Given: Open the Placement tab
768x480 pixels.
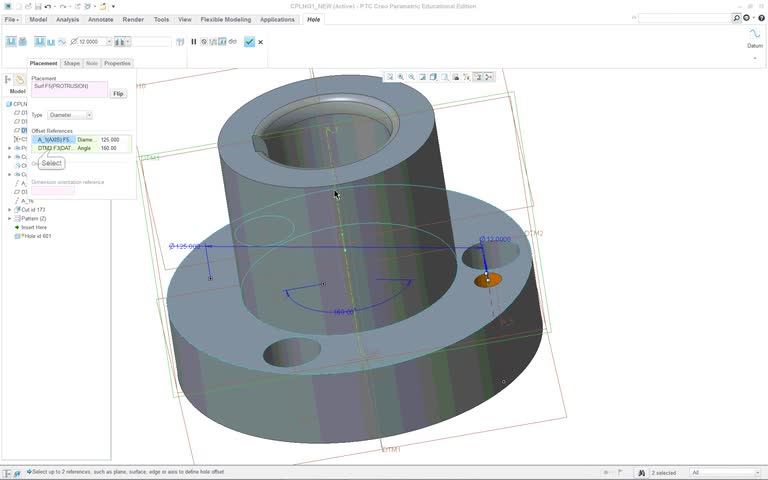Looking at the screenshot, I should (43, 63).
